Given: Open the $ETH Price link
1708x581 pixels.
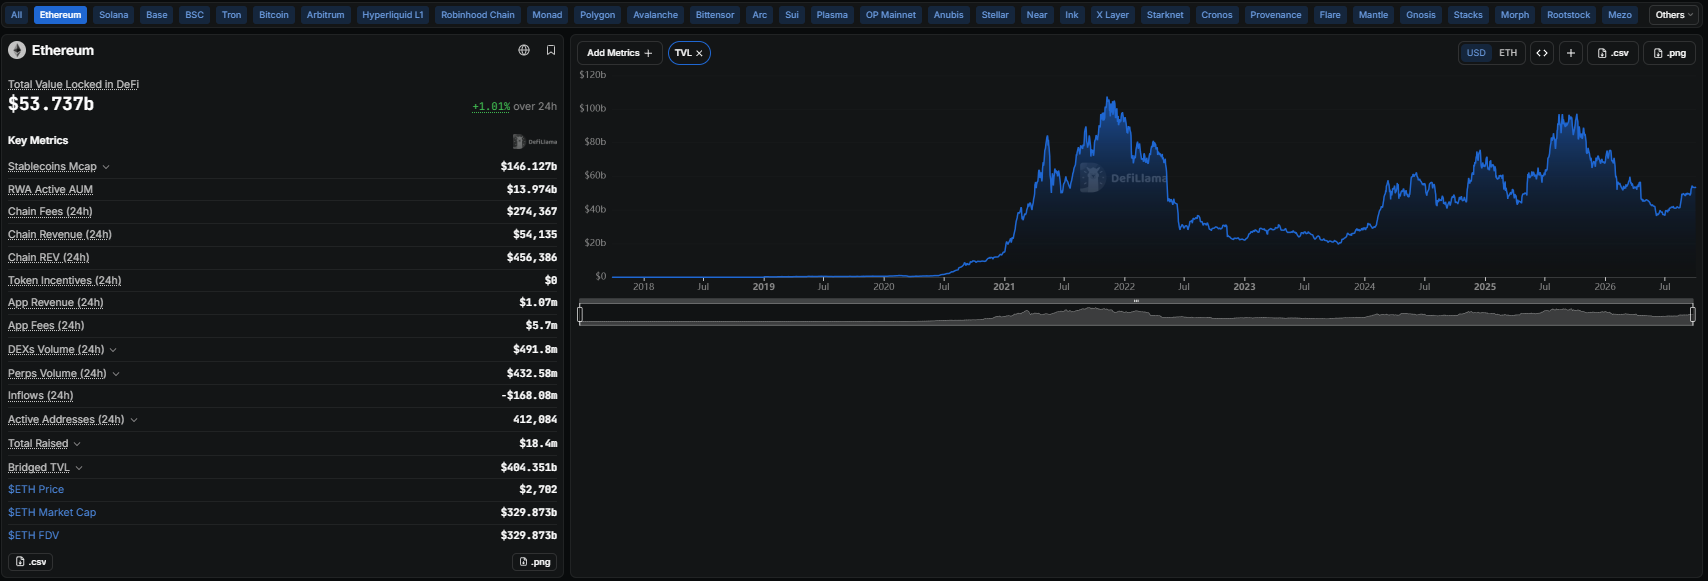Looking at the screenshot, I should pos(36,490).
